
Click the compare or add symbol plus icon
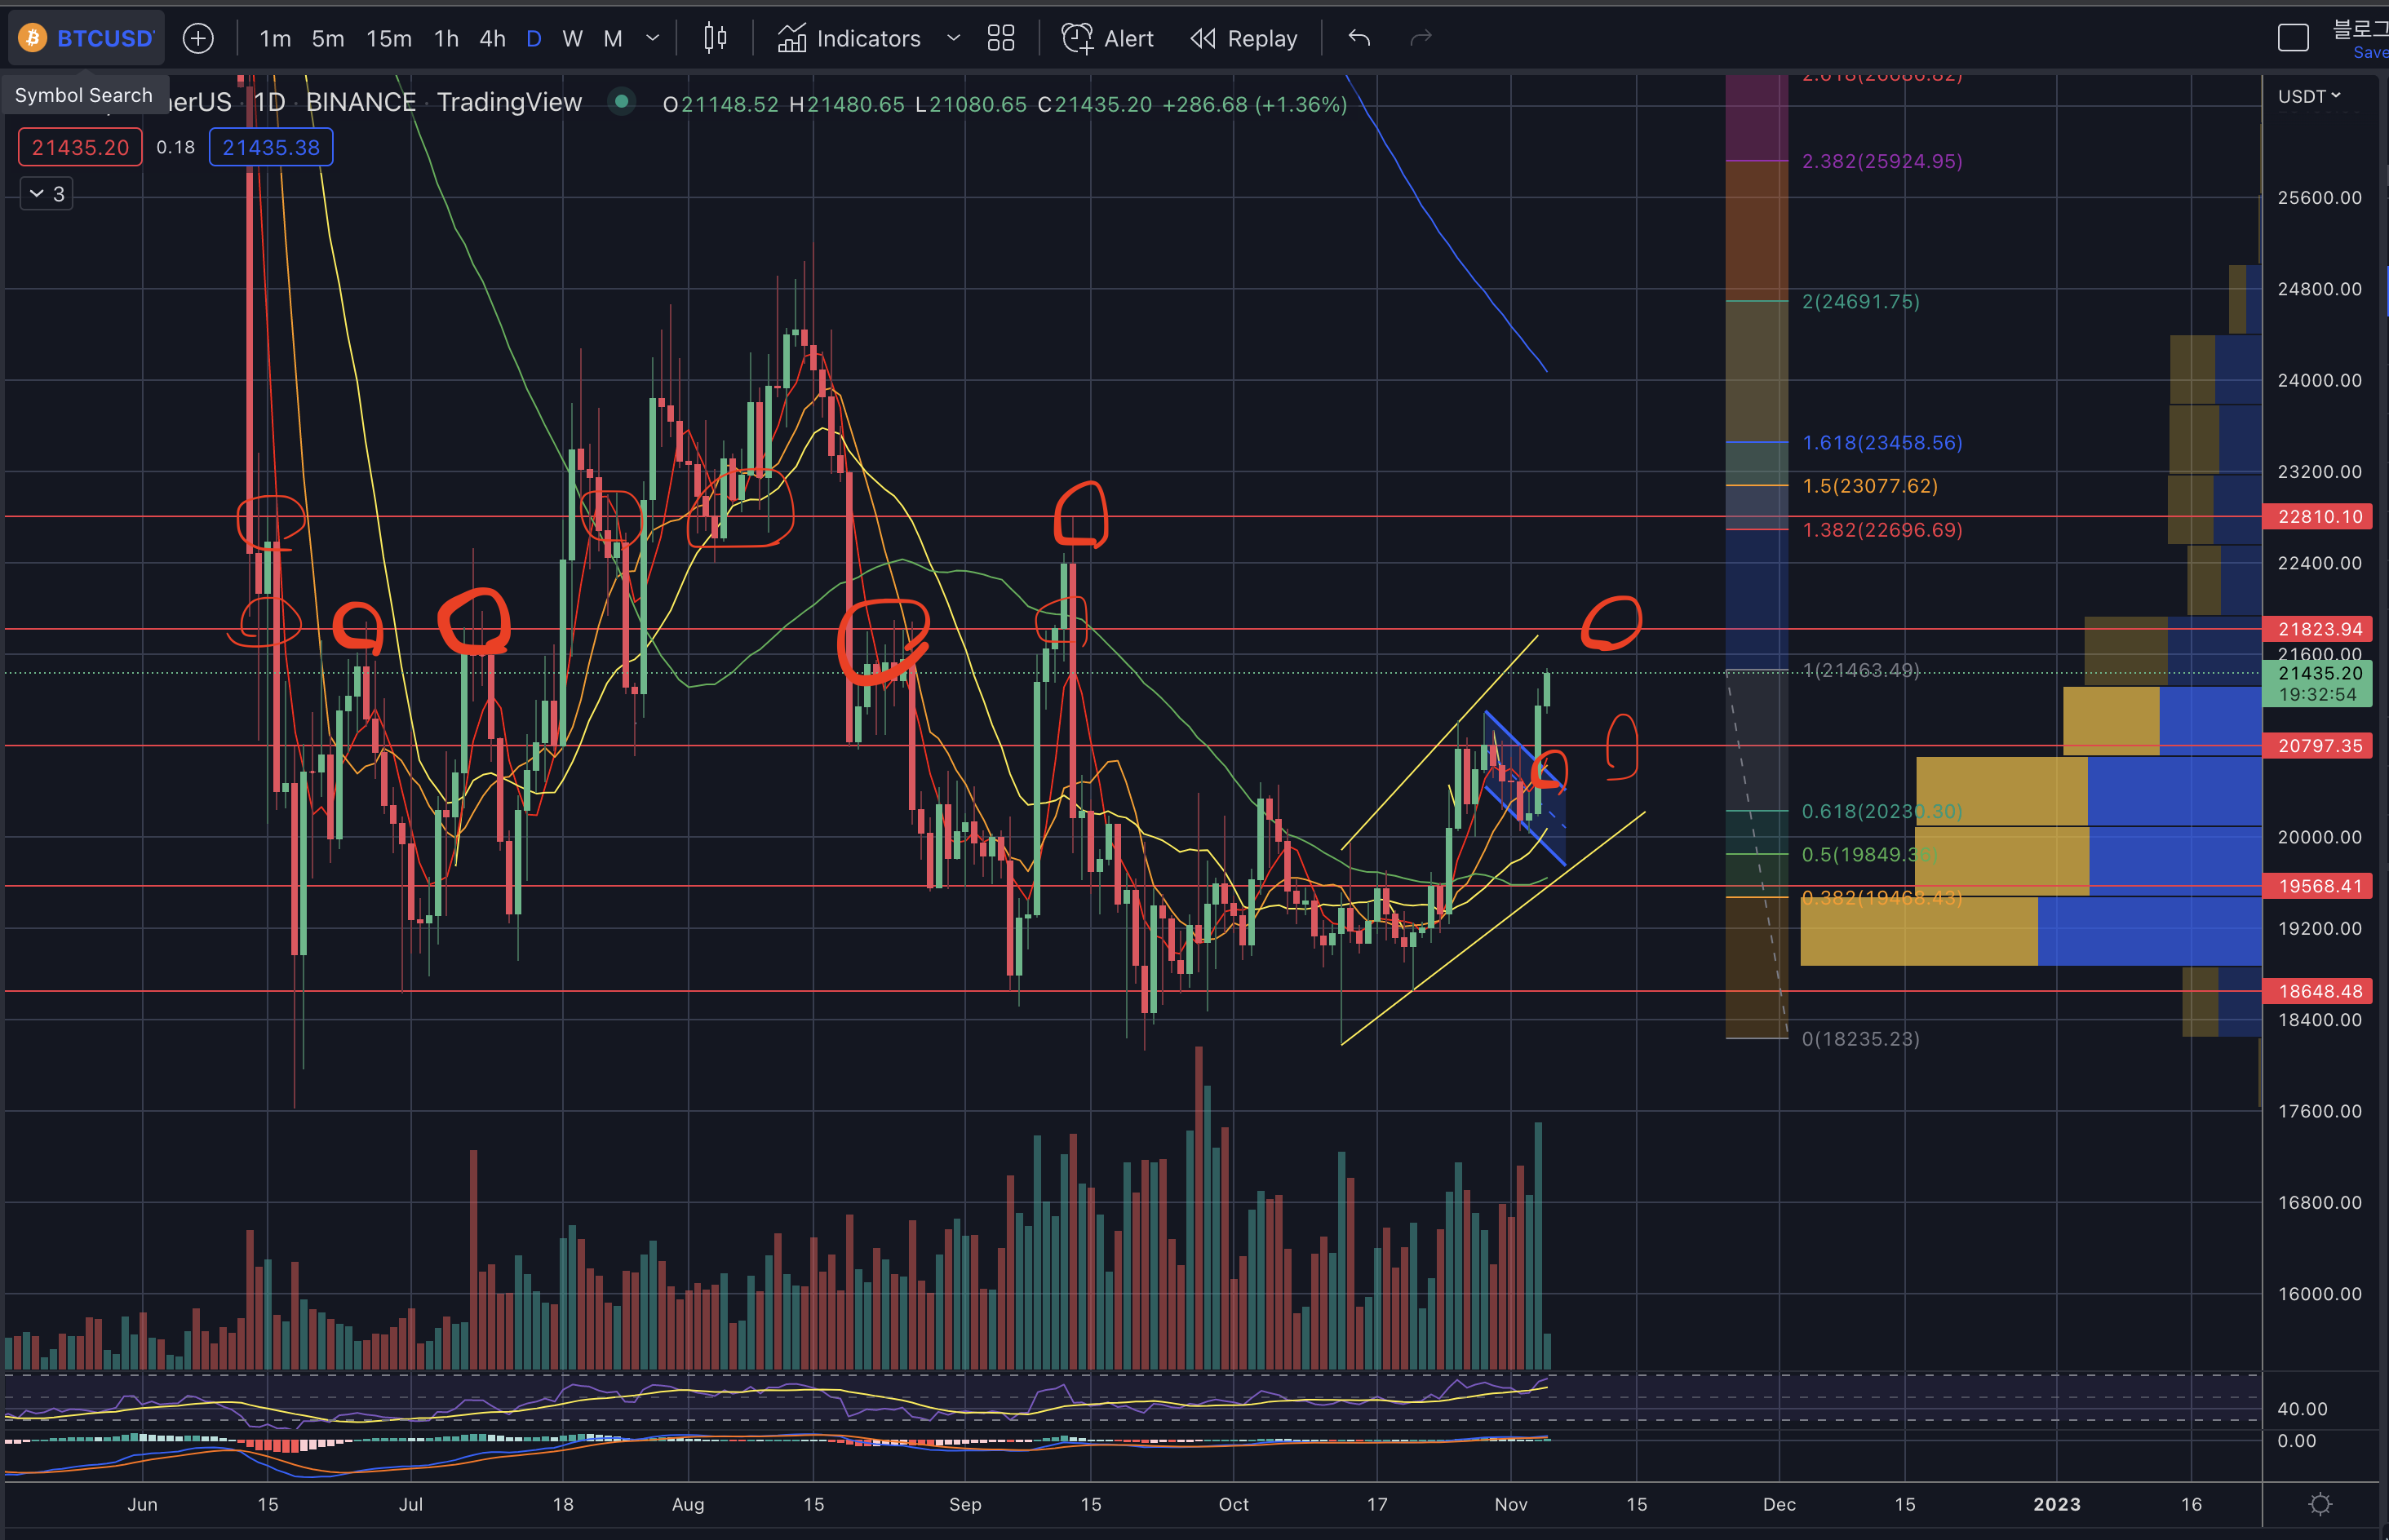(x=198, y=38)
